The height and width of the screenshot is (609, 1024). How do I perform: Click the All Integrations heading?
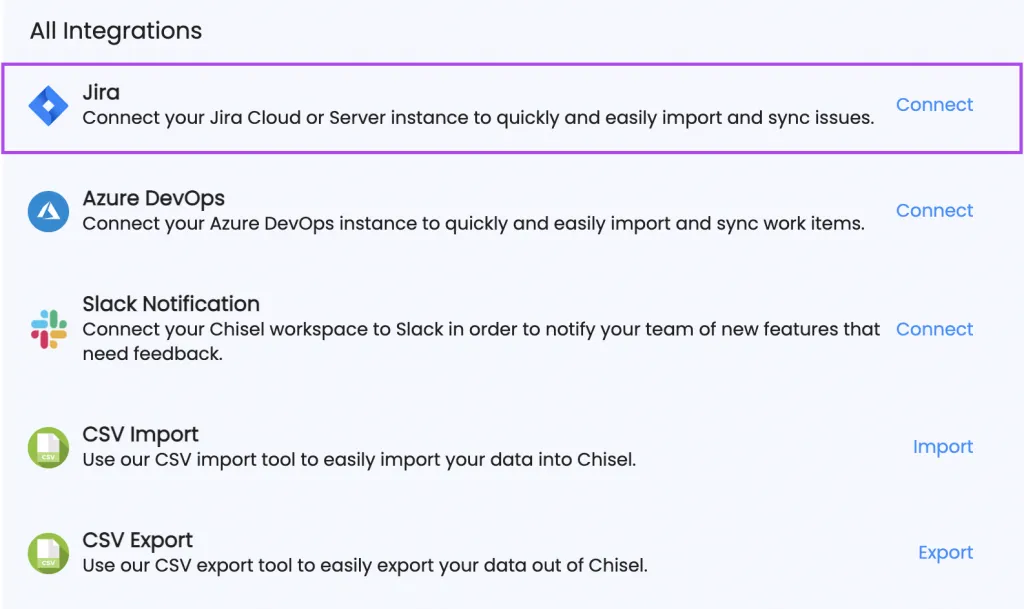click(x=116, y=31)
